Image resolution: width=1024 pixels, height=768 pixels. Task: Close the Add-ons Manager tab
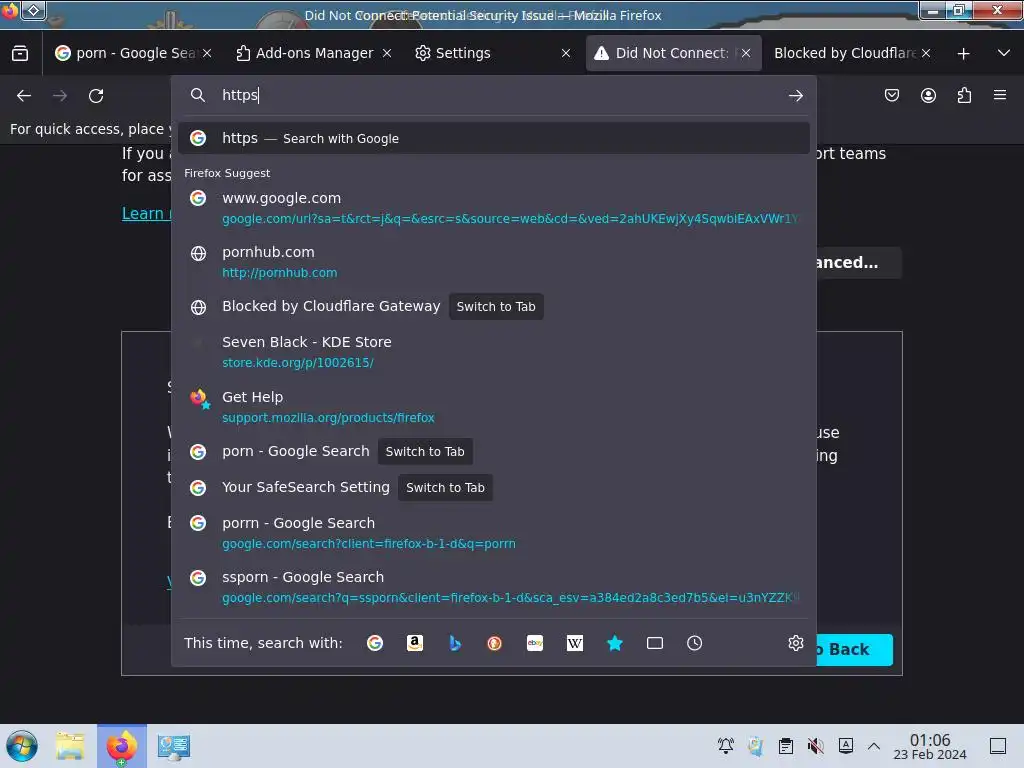387,53
